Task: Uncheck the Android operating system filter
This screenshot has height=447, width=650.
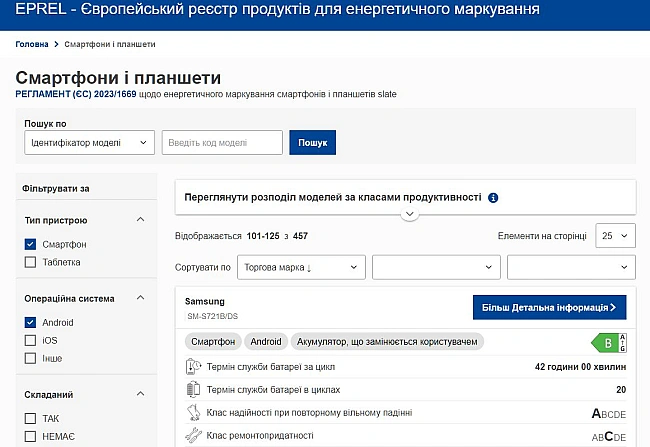Action: 30,322
